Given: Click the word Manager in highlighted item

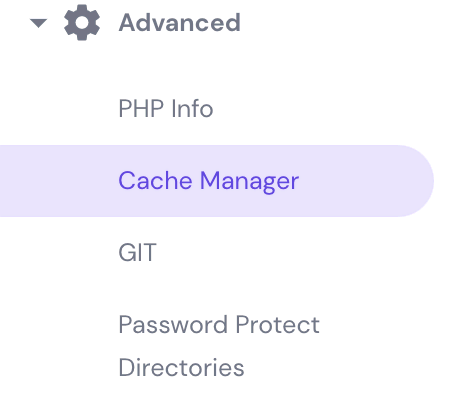Looking at the screenshot, I should tap(249, 182).
